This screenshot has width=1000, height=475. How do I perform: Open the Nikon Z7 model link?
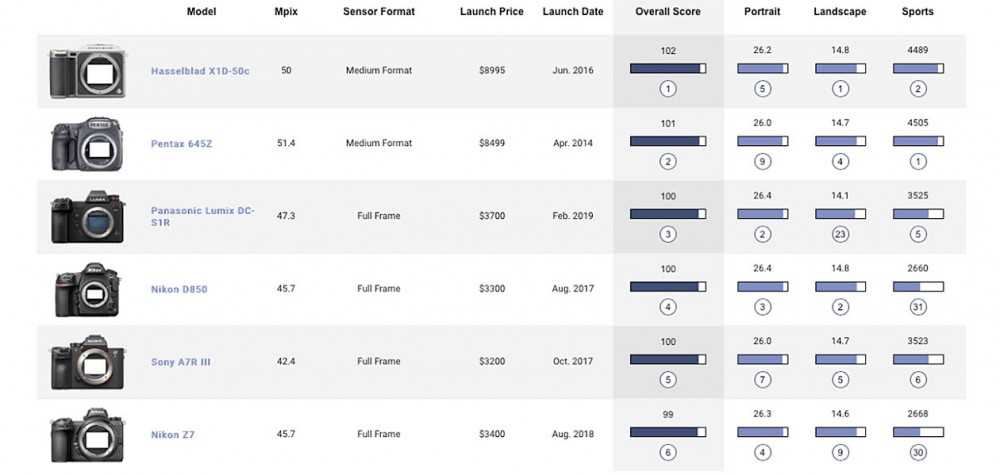pyautogui.click(x=172, y=434)
